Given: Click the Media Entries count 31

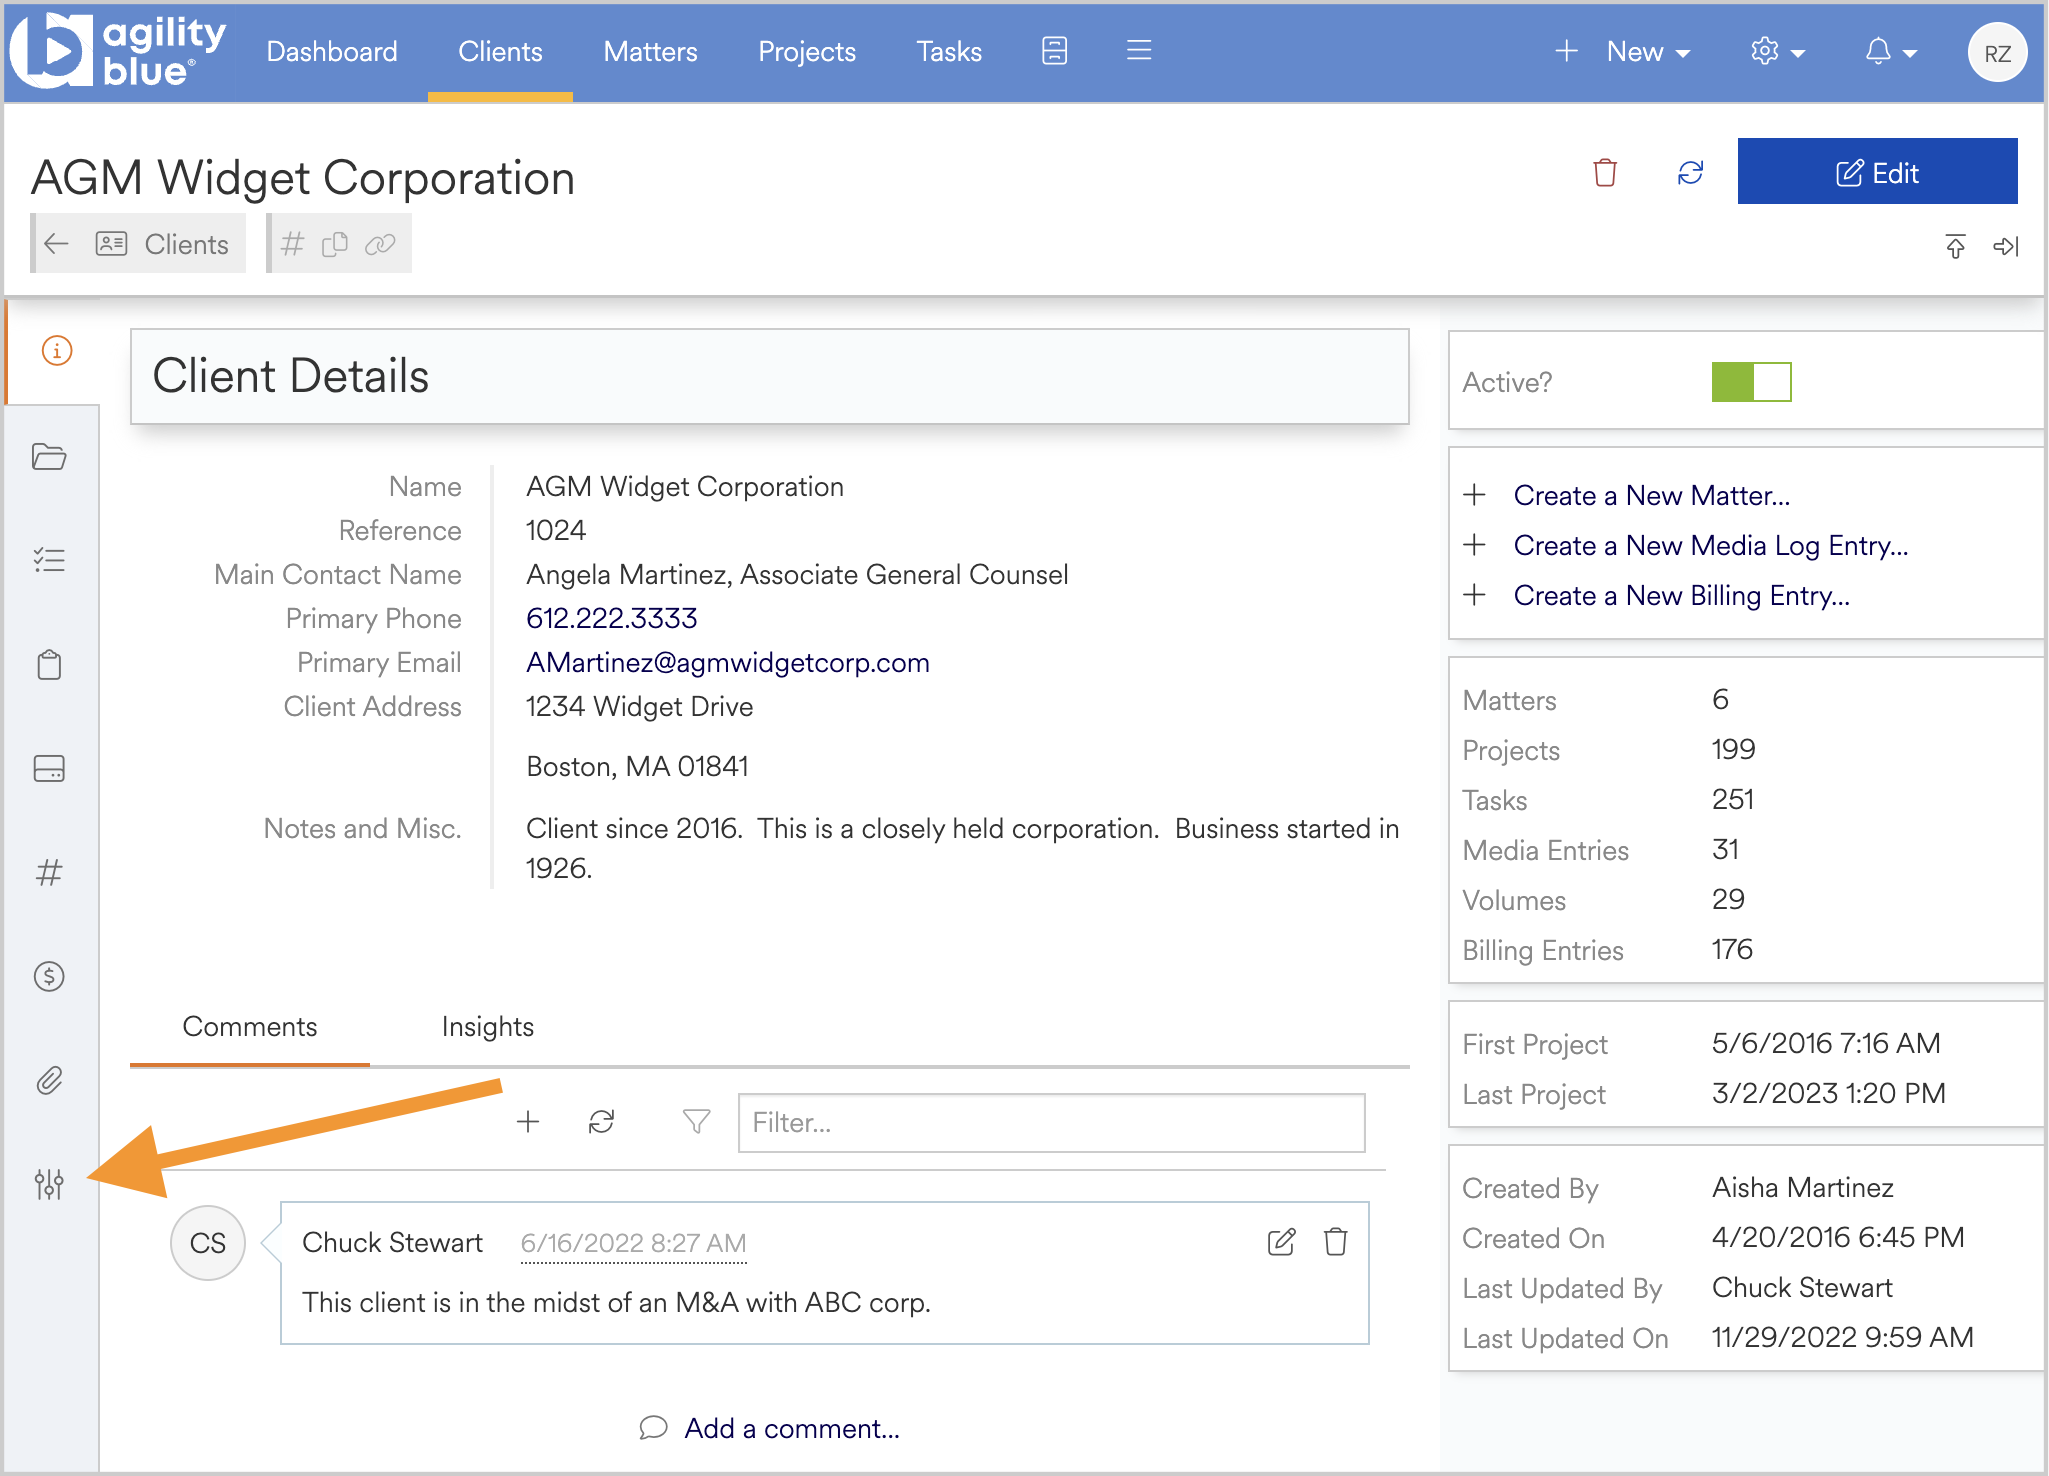Looking at the screenshot, I should [1726, 849].
